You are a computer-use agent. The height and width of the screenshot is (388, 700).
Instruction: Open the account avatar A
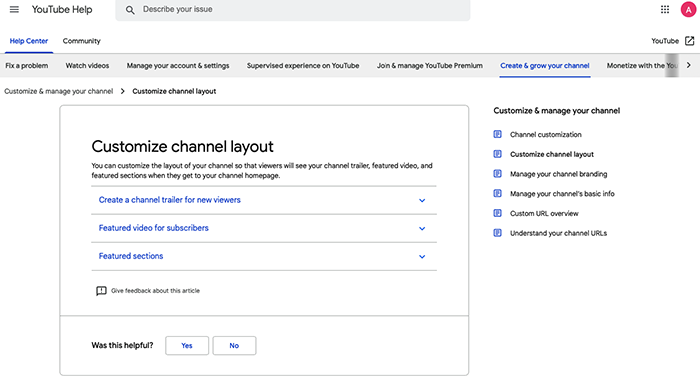pyautogui.click(x=688, y=9)
